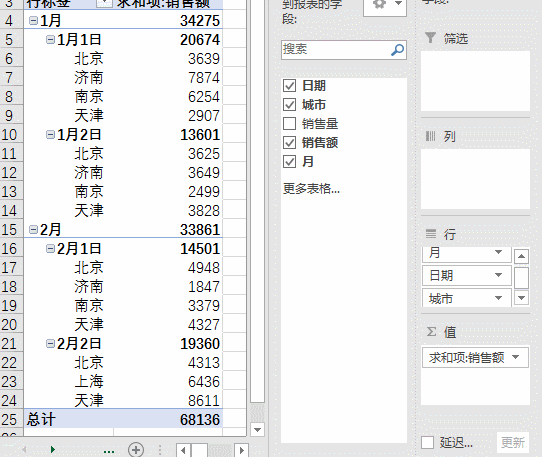Click the sheet tabs ellipsis
The width and height of the screenshot is (542, 457).
click(109, 451)
